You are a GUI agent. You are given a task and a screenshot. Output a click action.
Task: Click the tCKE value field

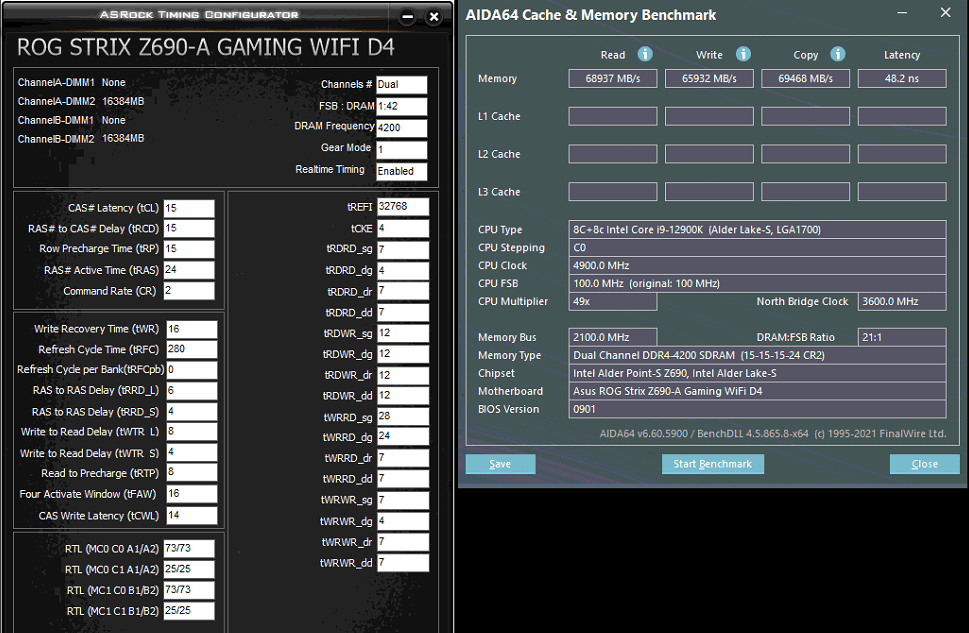pos(403,229)
